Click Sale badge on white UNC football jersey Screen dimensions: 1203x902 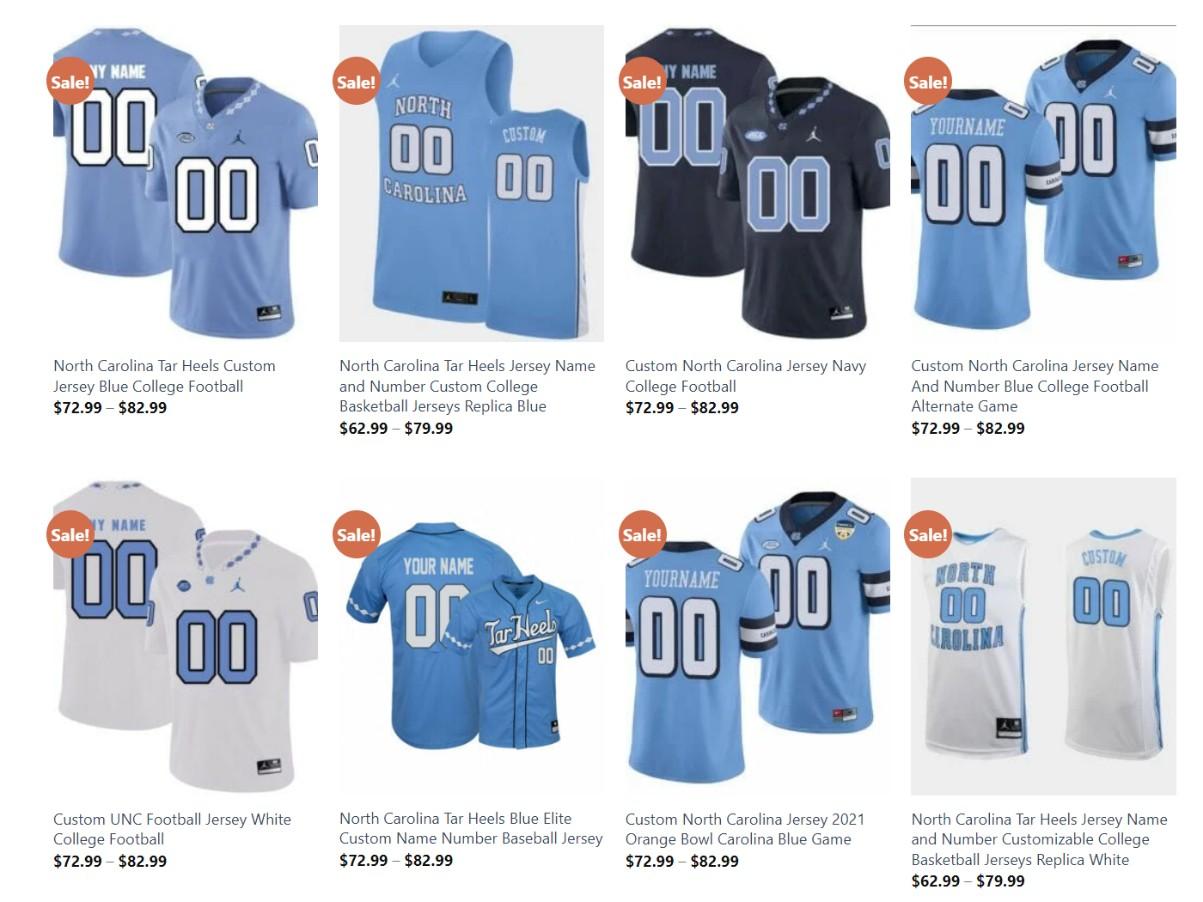point(70,535)
